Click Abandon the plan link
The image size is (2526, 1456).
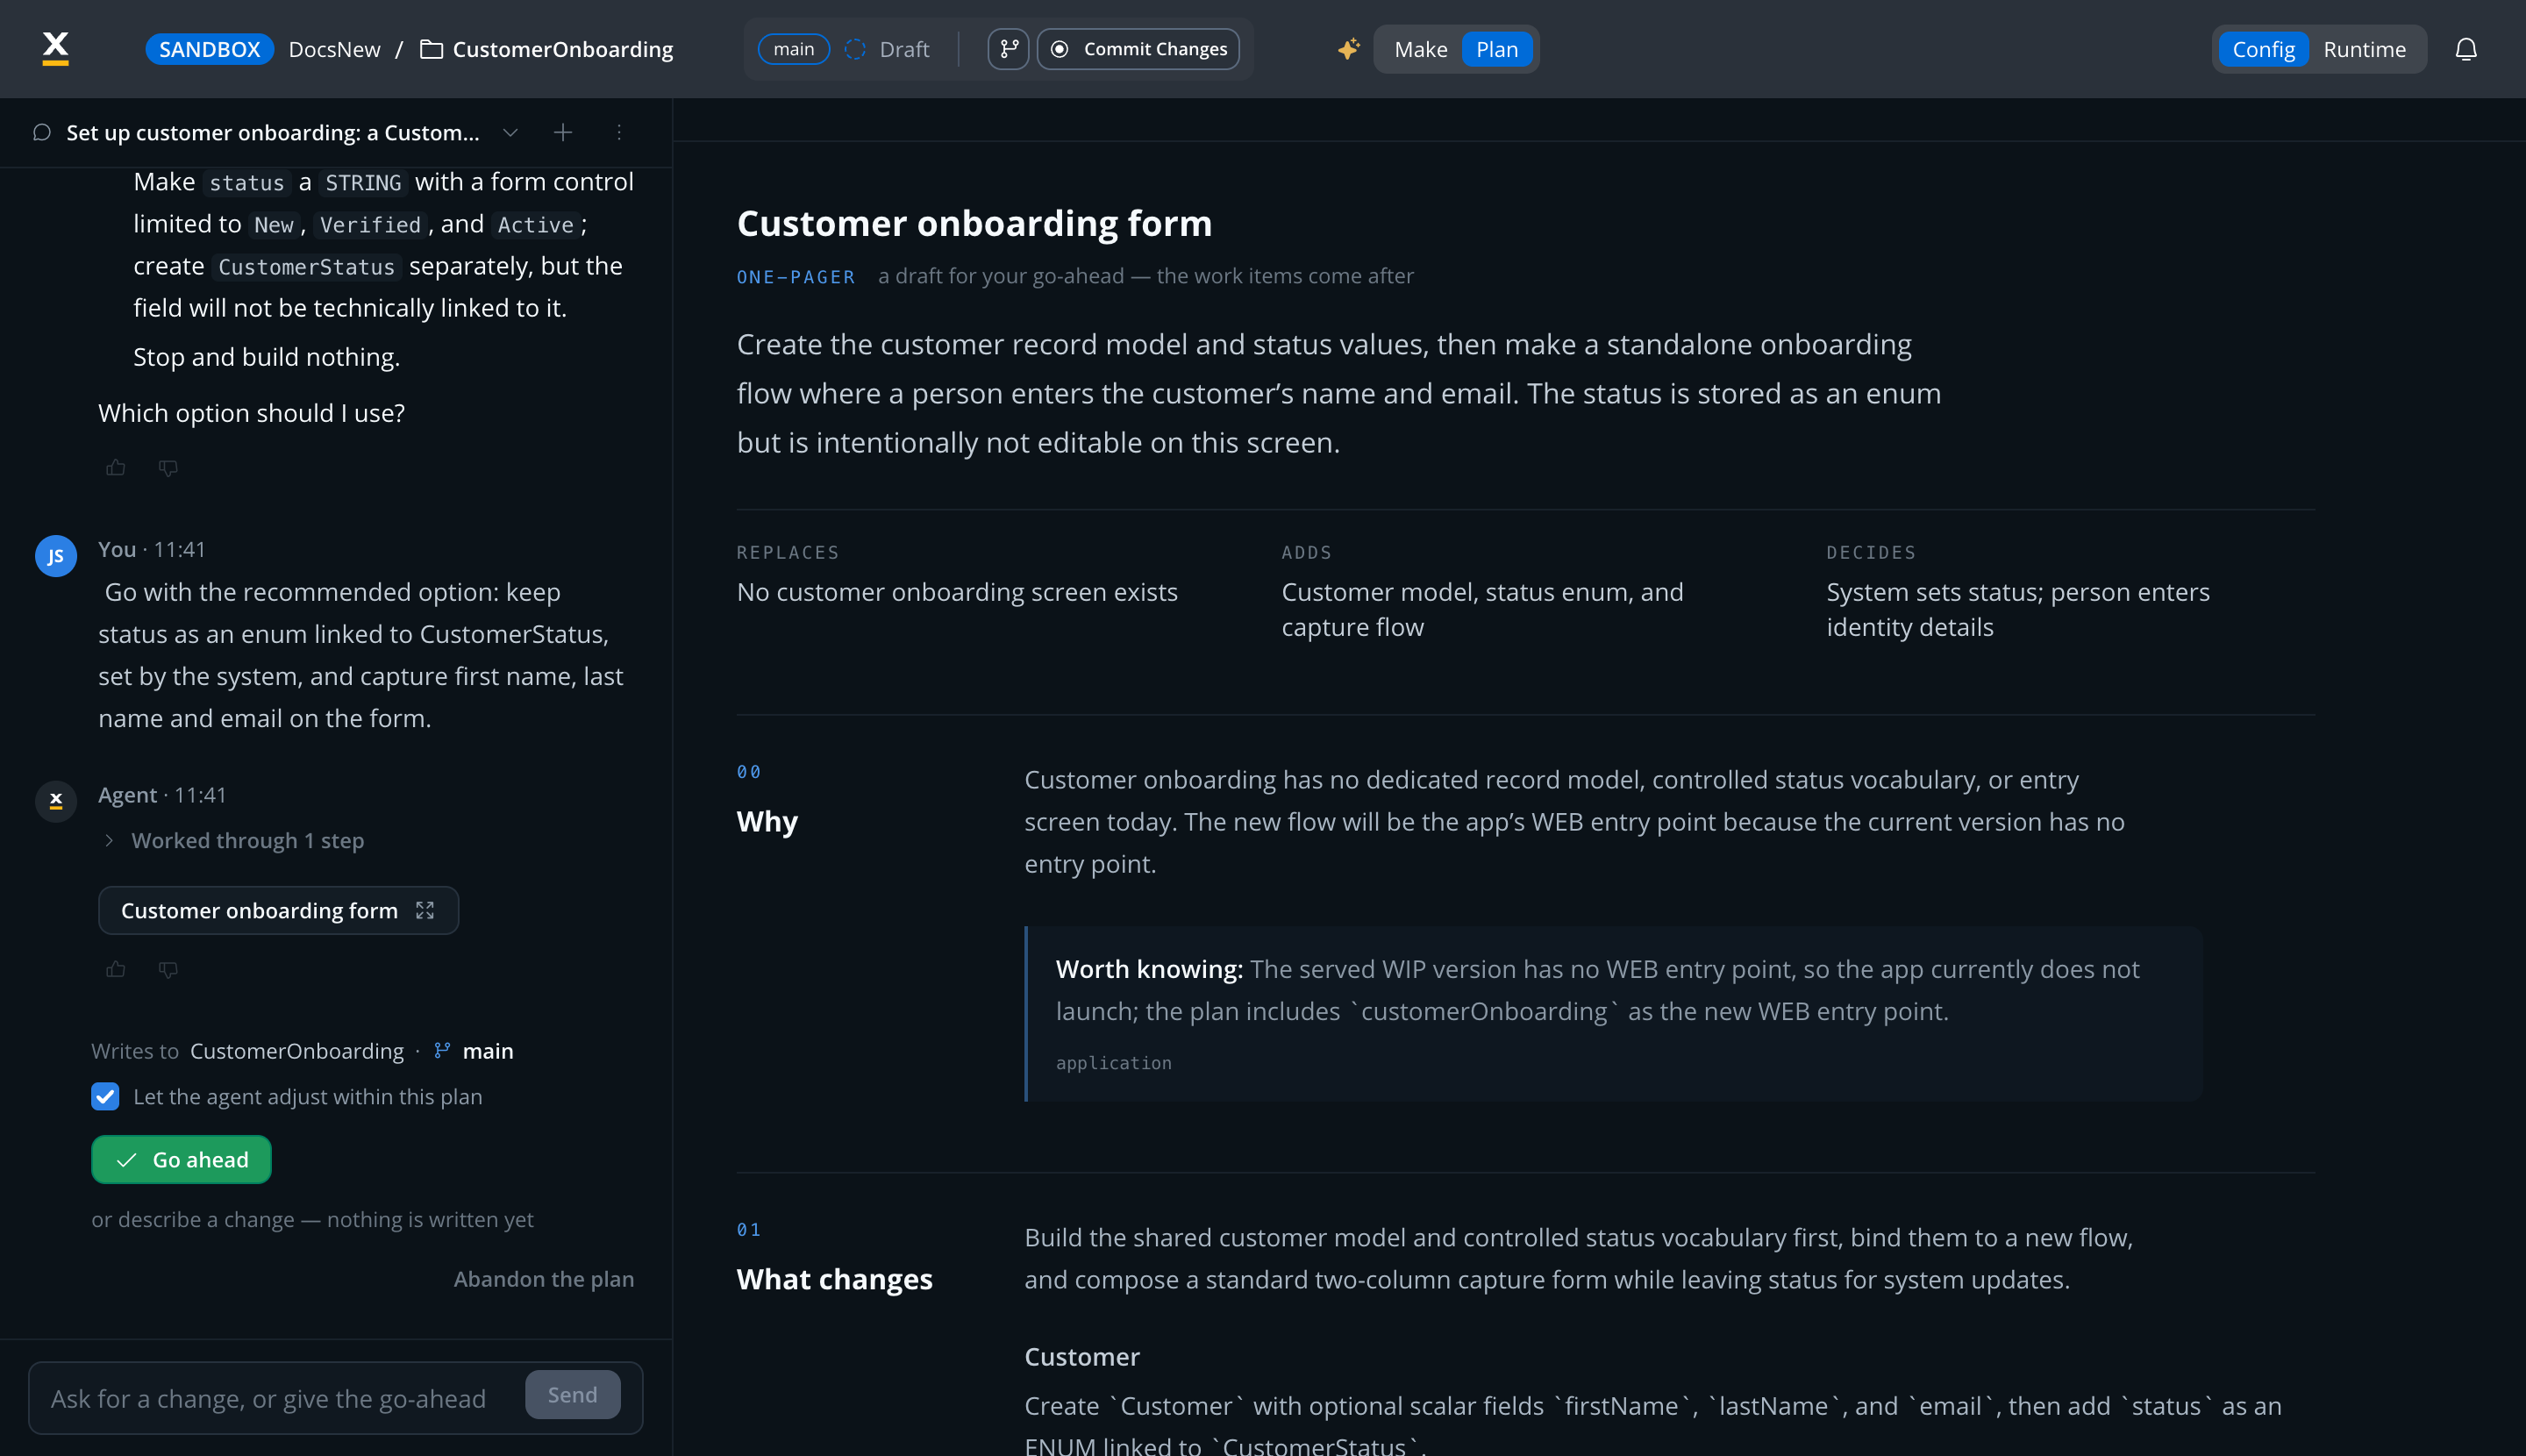click(x=543, y=1278)
